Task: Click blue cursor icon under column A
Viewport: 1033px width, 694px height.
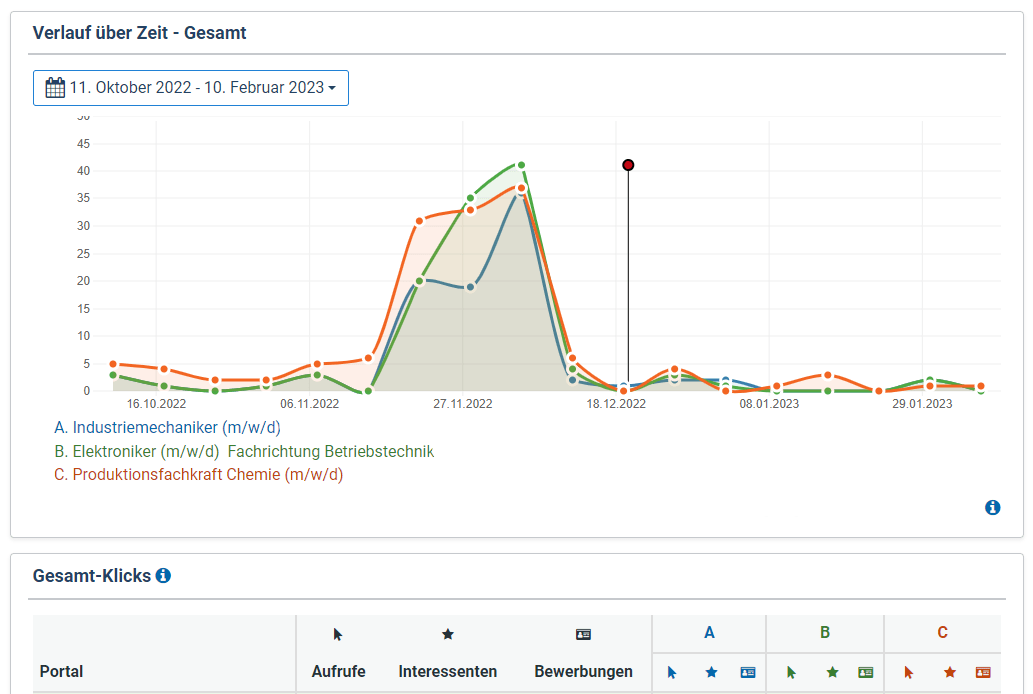Action: (672, 673)
